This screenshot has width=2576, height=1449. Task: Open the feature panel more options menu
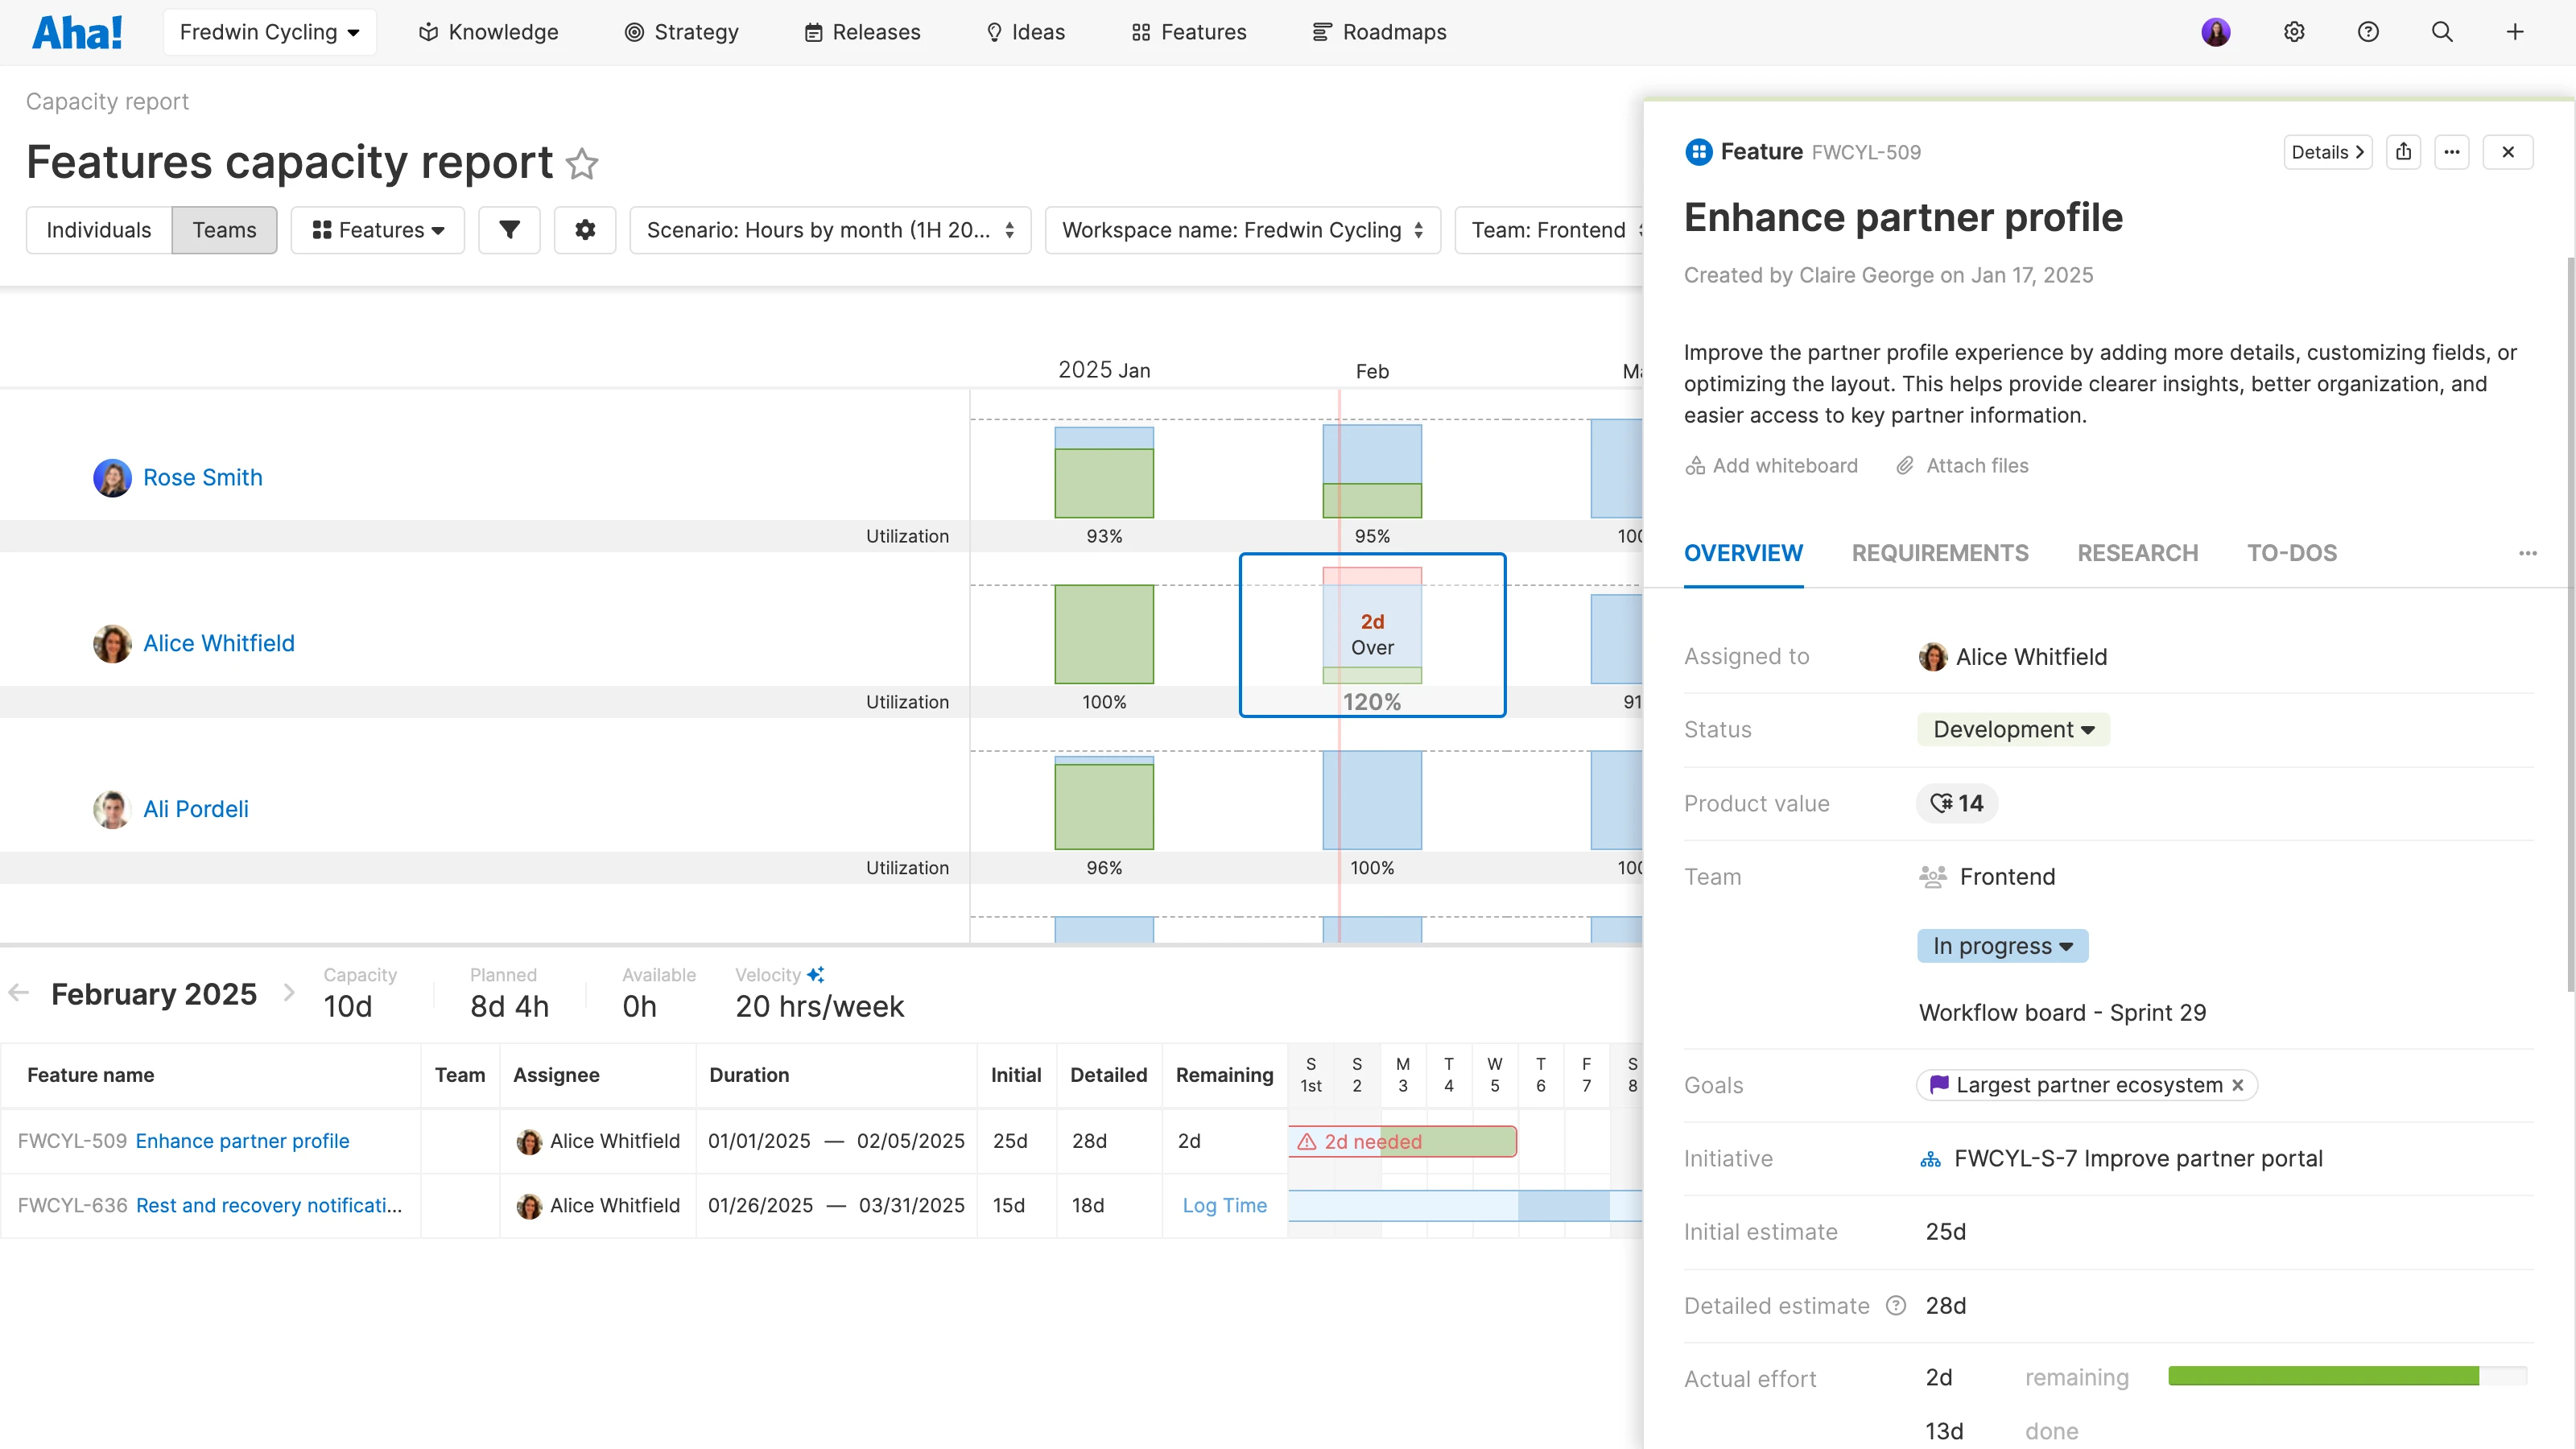pos(2451,152)
